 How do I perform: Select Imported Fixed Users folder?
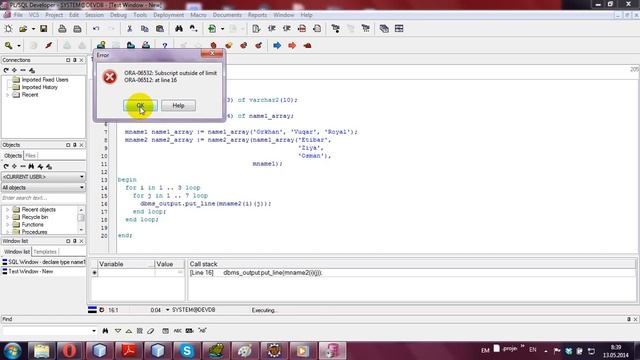coord(45,80)
